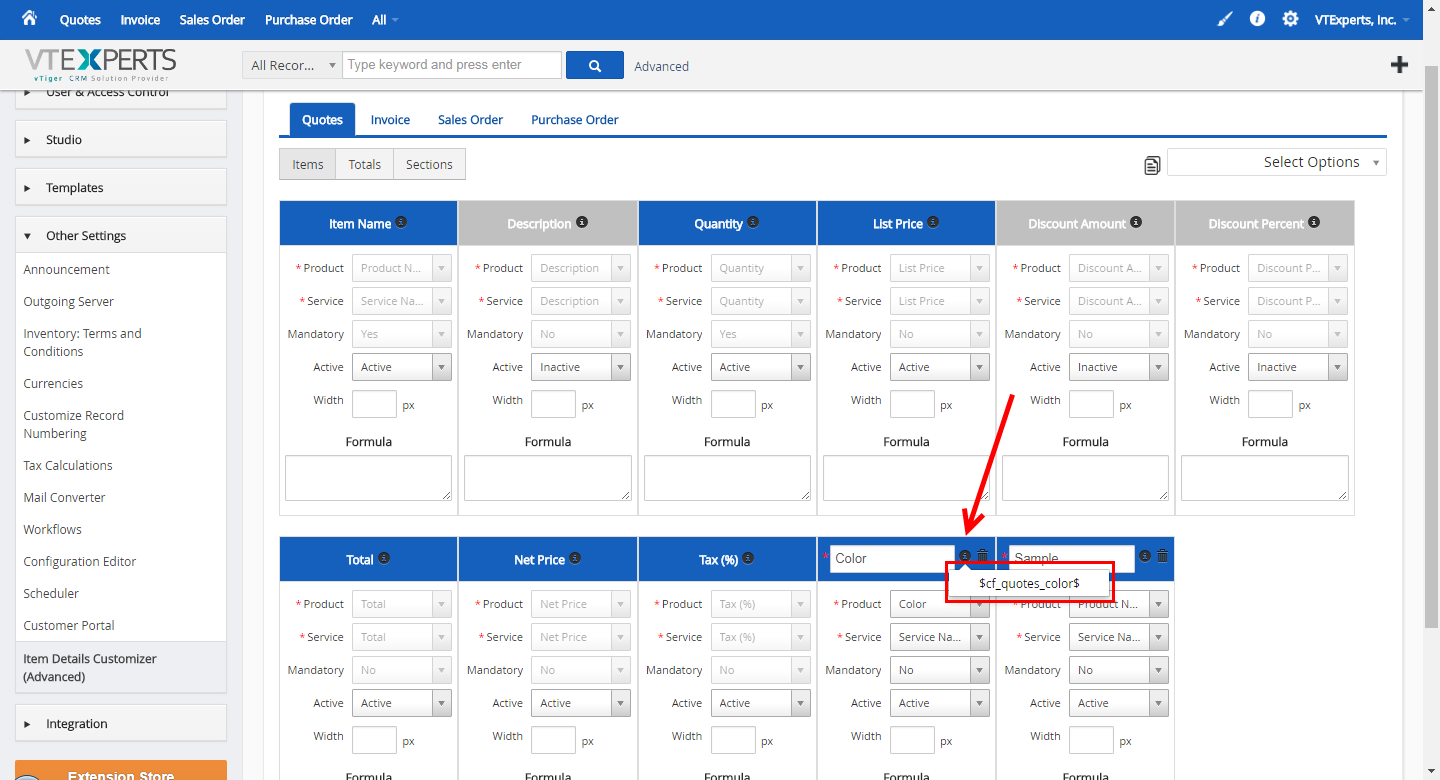Expand the Integration sidebar section
The image size is (1440, 780).
coord(121,723)
